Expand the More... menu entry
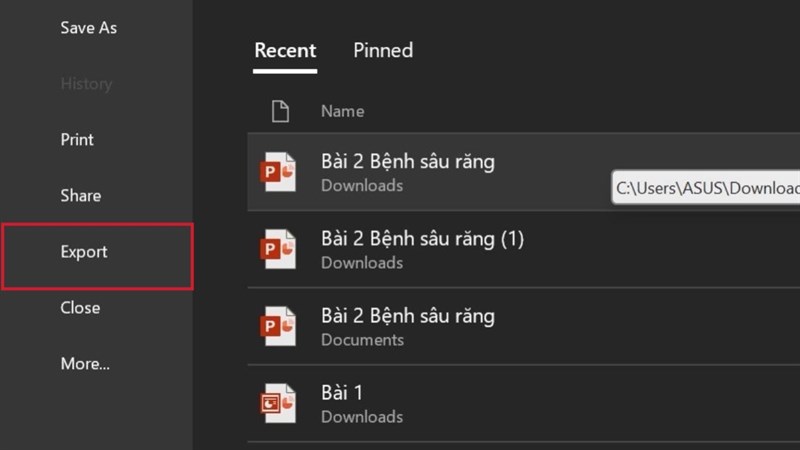This screenshot has width=800, height=450. (85, 364)
